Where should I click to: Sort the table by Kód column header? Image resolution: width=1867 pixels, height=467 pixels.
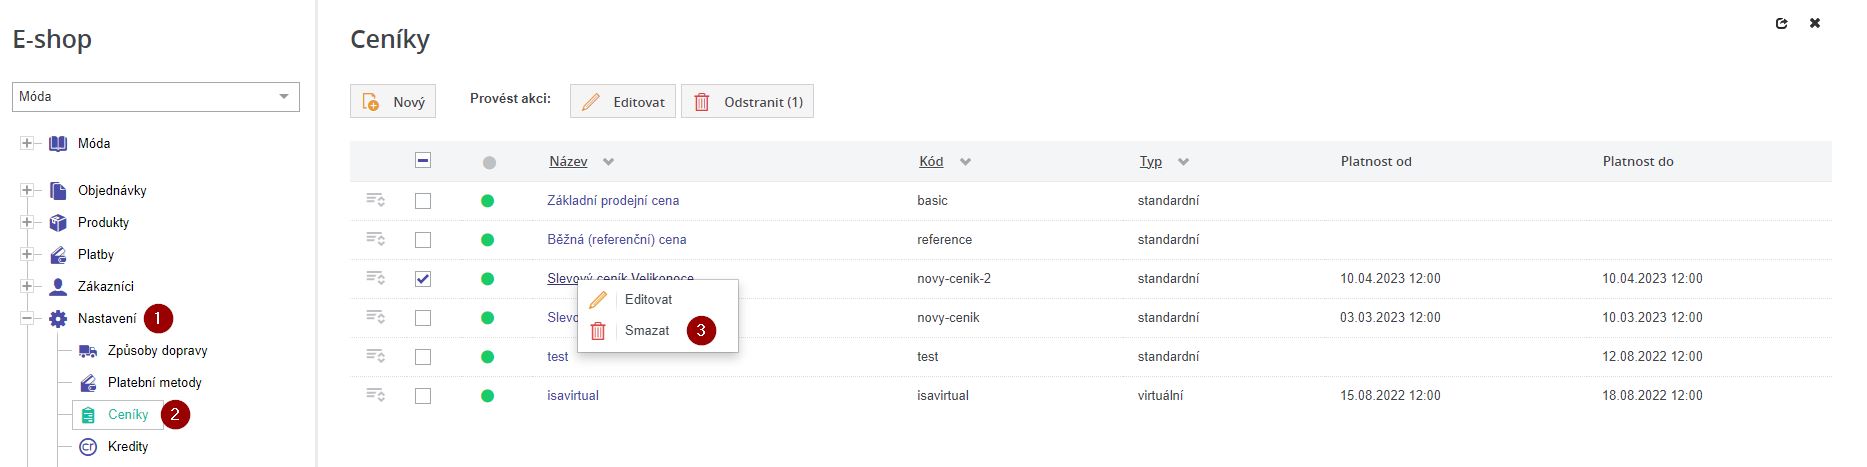pyautogui.click(x=931, y=162)
